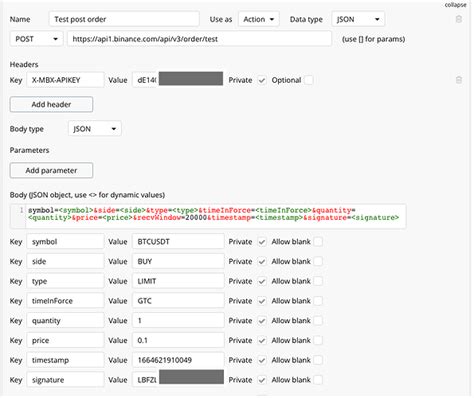Click the Add parameter button
474x398 pixels.
(x=51, y=170)
